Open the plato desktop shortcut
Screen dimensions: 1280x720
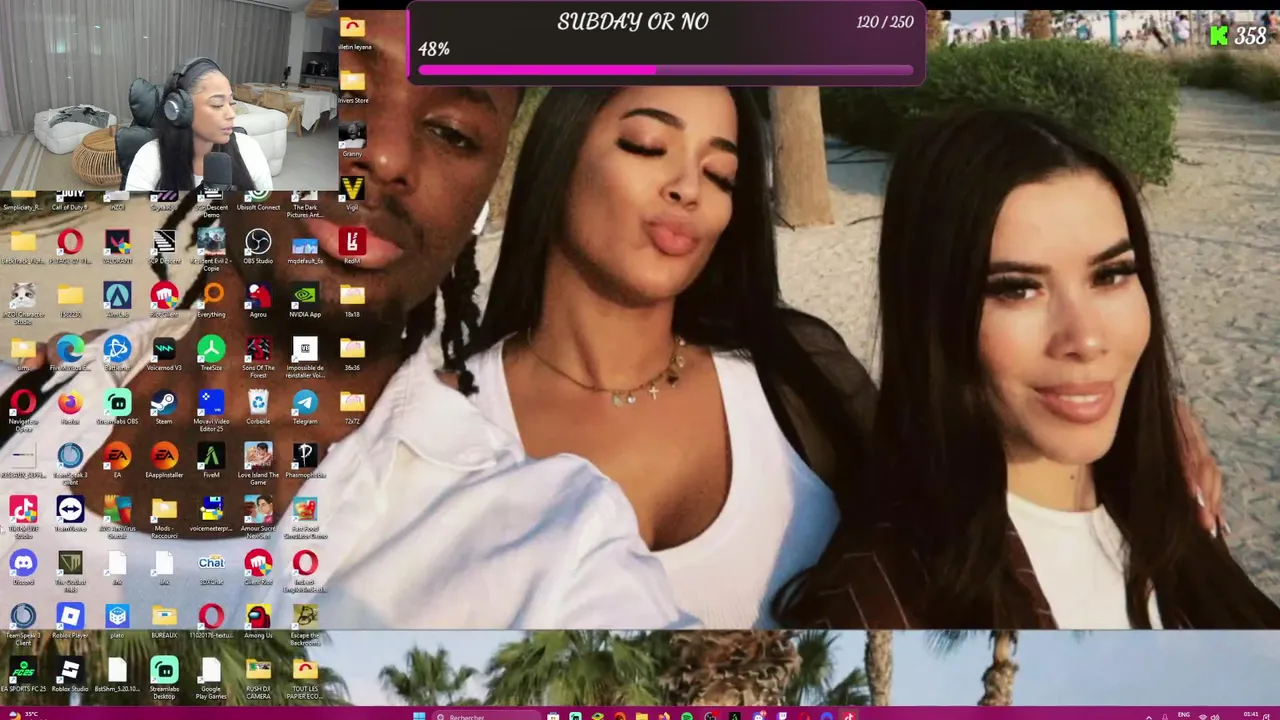click(117, 621)
